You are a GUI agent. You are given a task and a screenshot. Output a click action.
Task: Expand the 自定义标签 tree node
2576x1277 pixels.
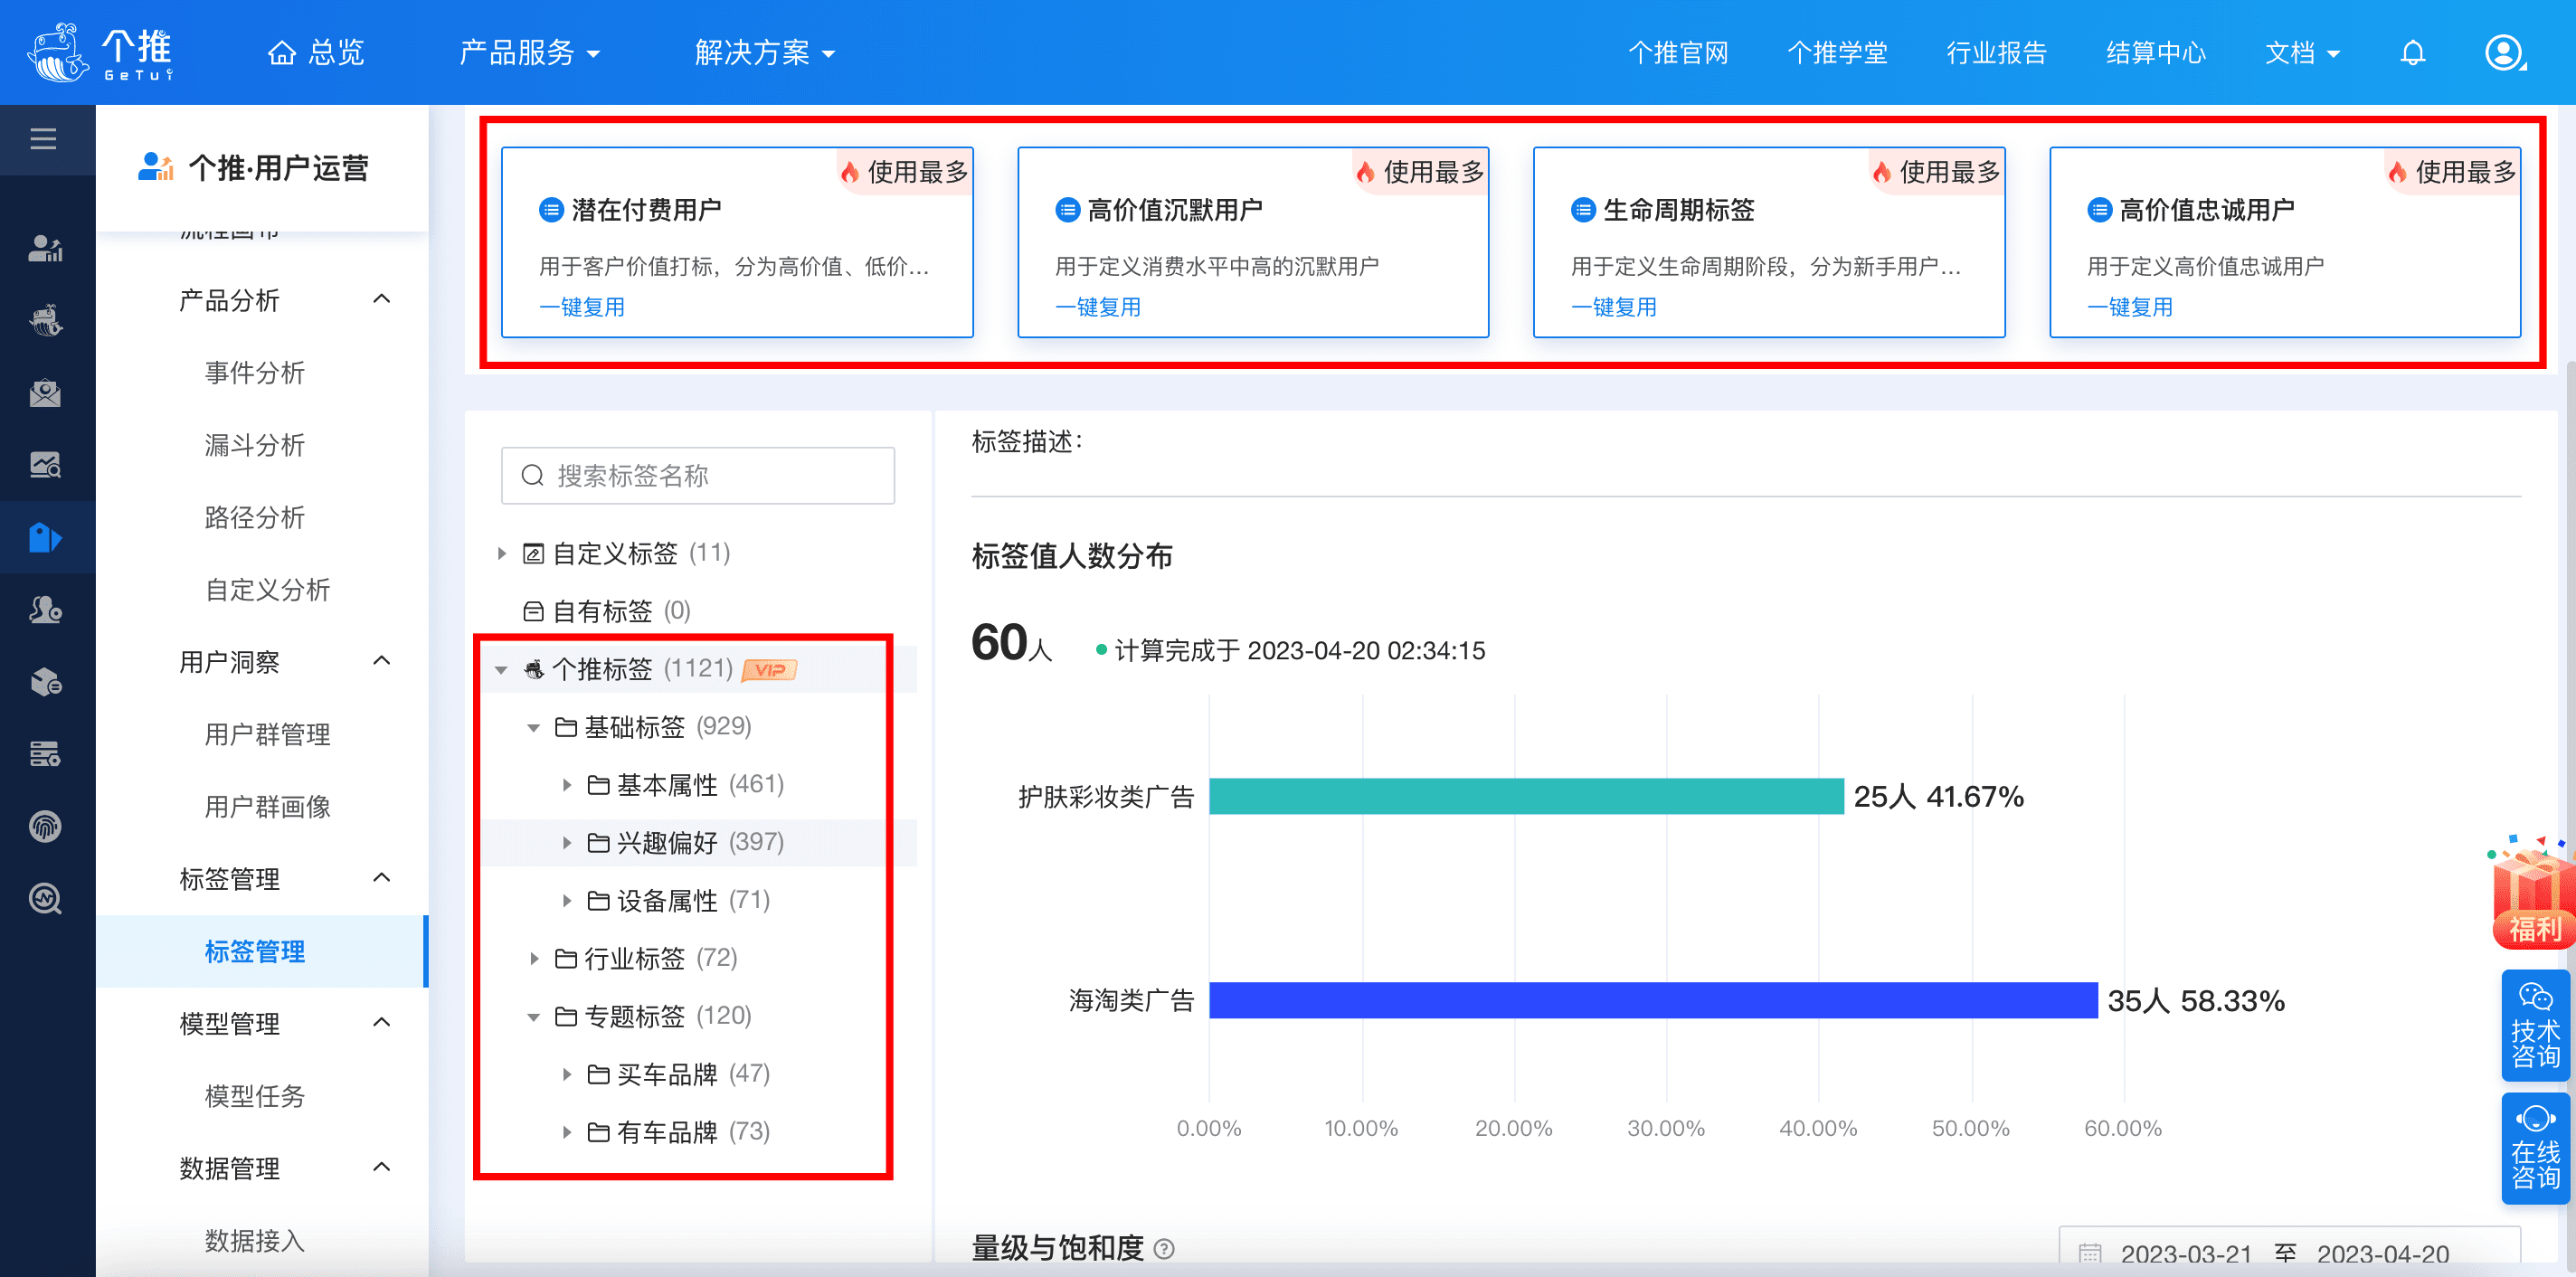point(502,553)
